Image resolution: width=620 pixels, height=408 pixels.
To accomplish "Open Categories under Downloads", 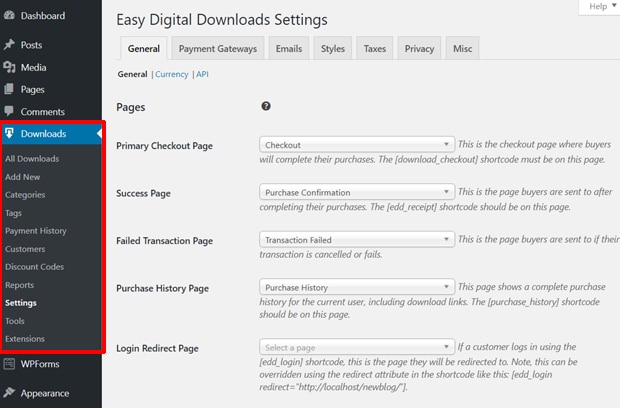I will click(x=25, y=195).
